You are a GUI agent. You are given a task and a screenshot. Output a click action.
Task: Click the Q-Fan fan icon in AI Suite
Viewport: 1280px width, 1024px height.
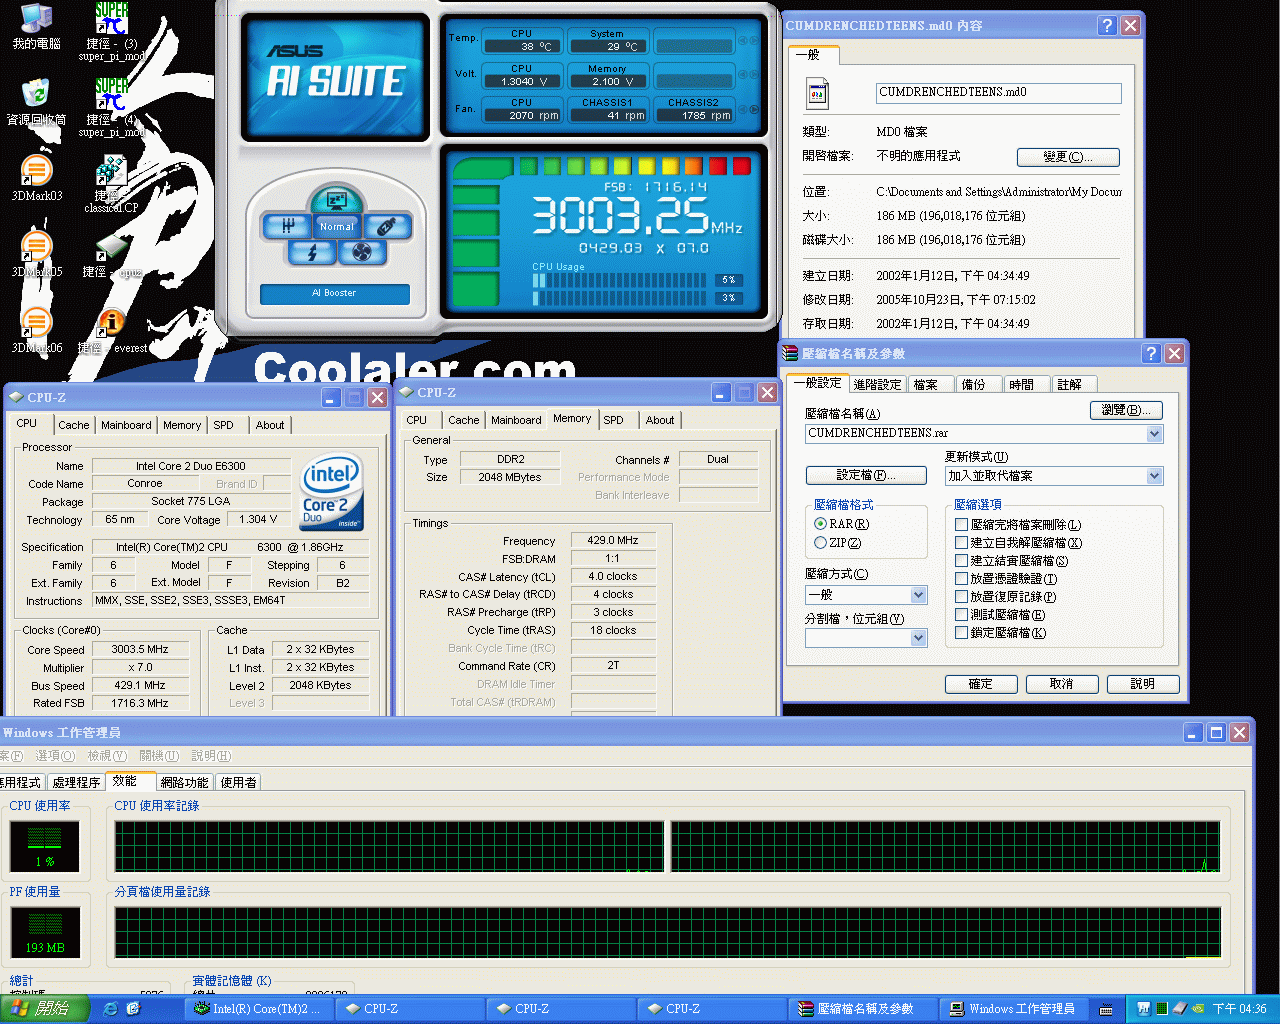point(362,252)
